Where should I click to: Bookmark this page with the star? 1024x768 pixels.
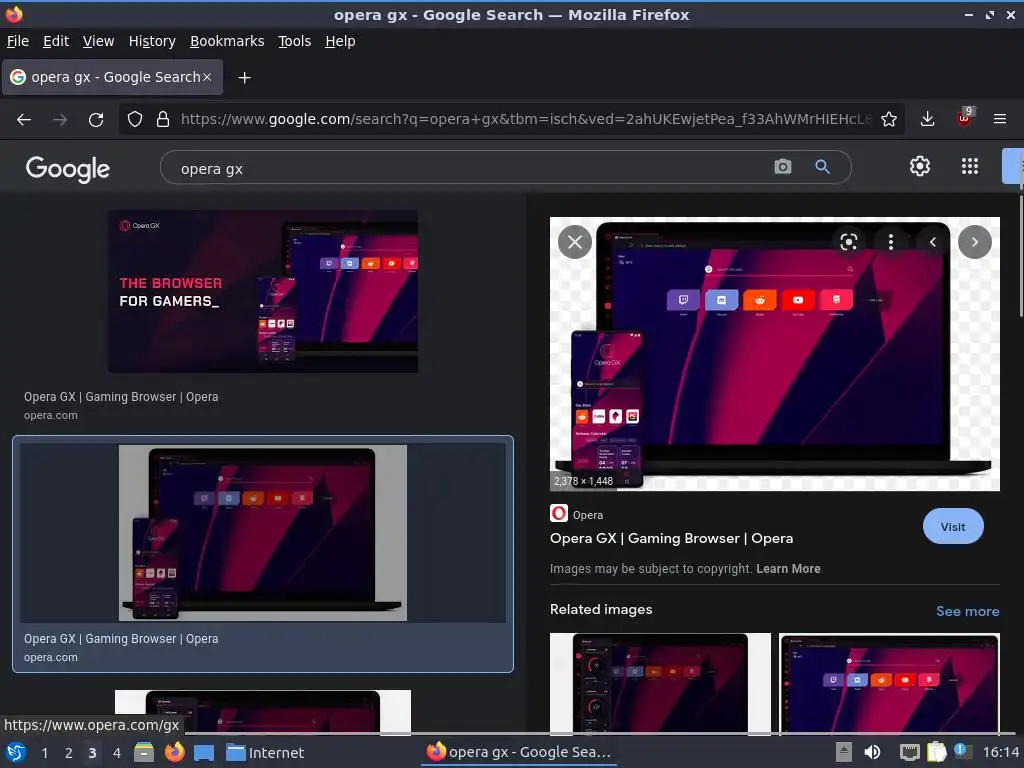point(889,120)
